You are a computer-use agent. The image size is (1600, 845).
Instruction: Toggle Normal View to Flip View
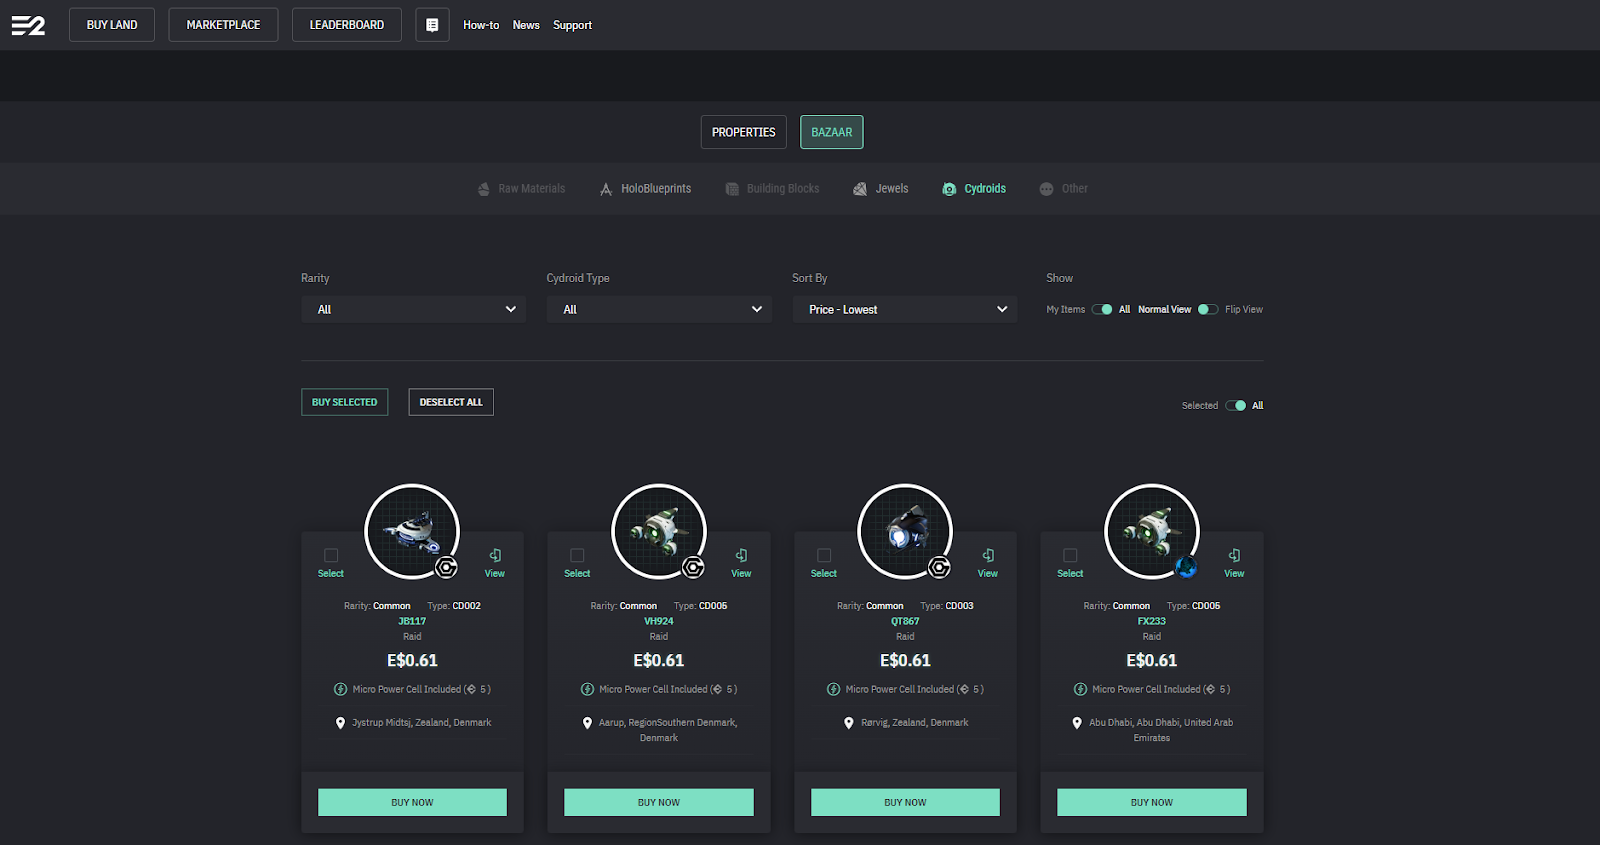pyautogui.click(x=1208, y=310)
